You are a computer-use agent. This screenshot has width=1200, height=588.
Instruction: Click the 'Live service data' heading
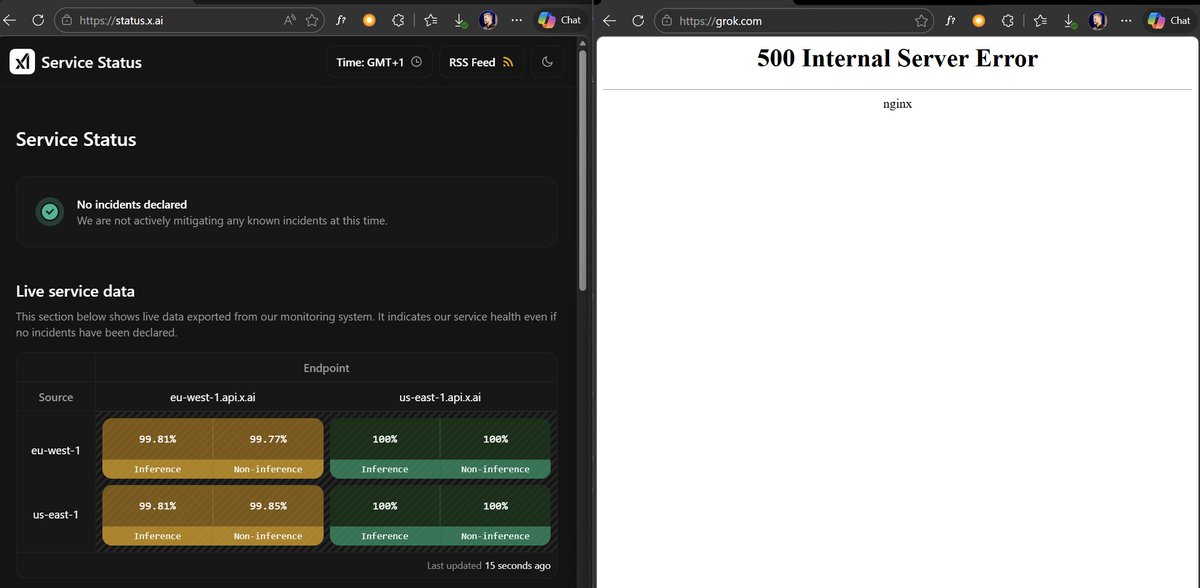pyautogui.click(x=75, y=291)
